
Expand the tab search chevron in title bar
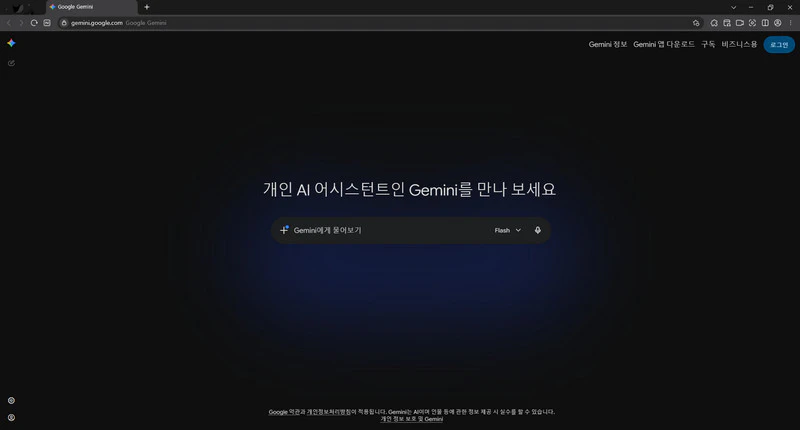733,8
